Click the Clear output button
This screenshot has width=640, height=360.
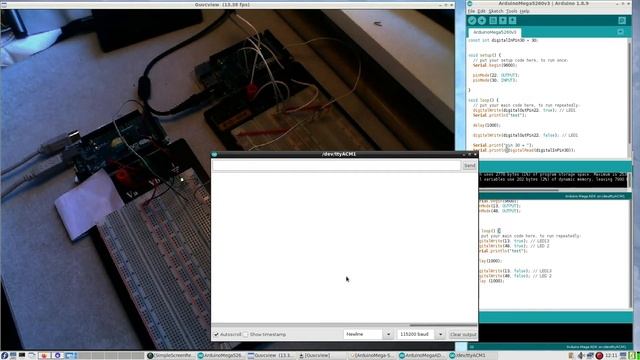[463, 335]
